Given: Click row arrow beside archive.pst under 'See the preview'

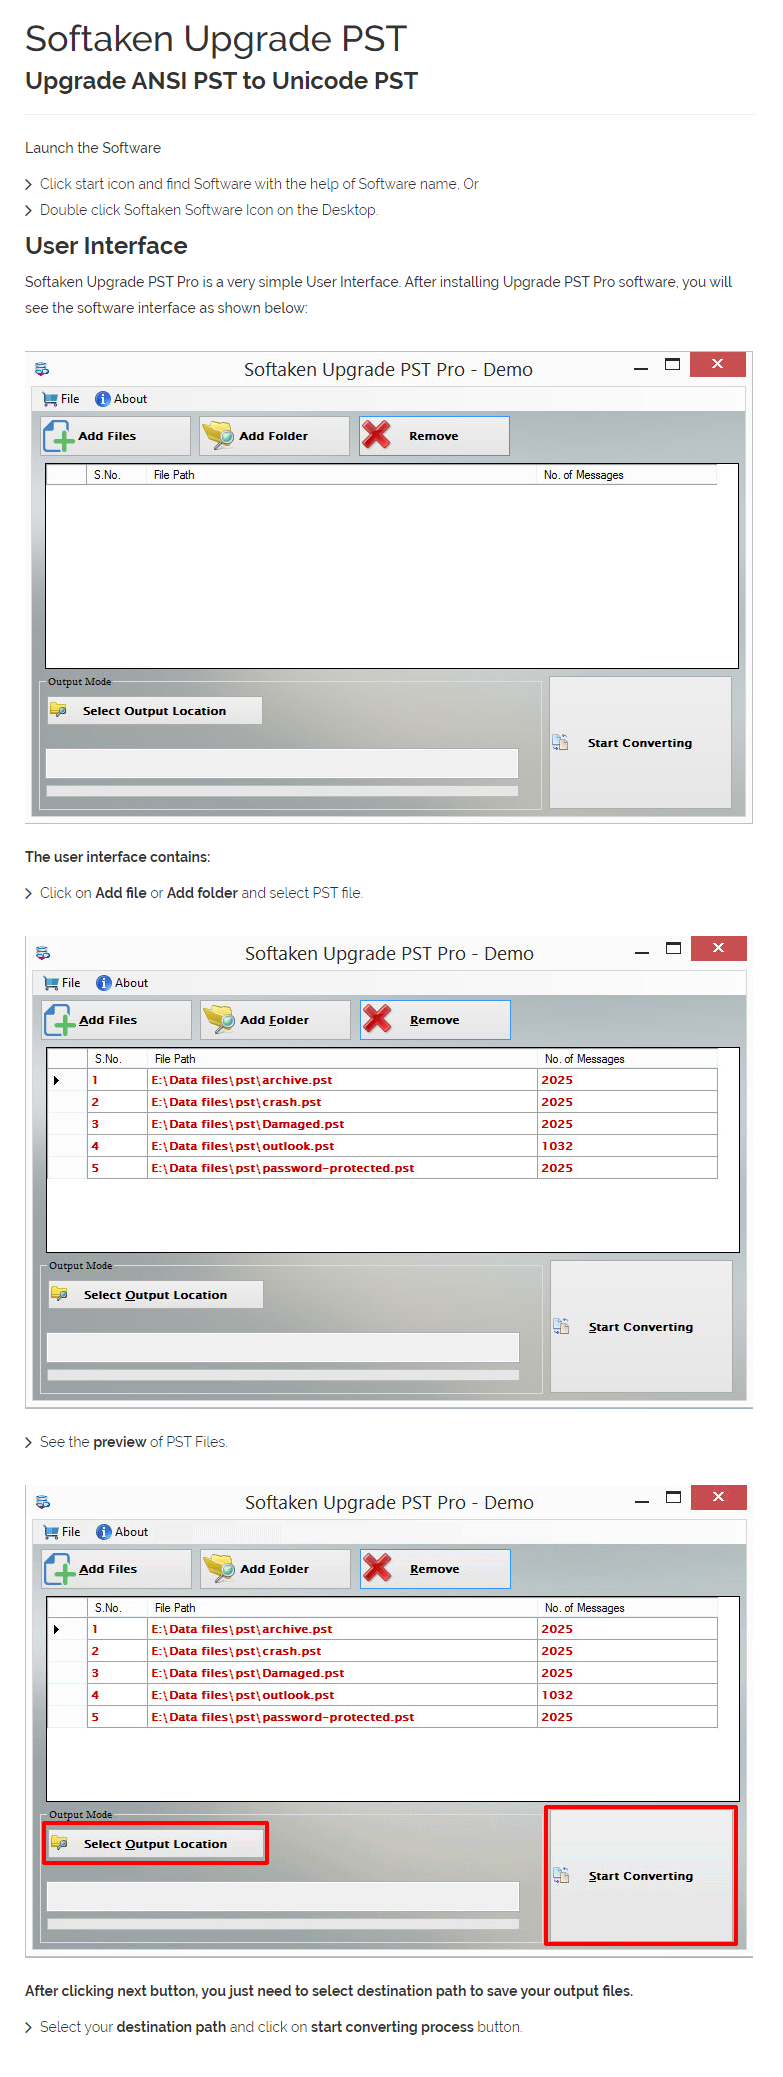Looking at the screenshot, I should [56, 1629].
